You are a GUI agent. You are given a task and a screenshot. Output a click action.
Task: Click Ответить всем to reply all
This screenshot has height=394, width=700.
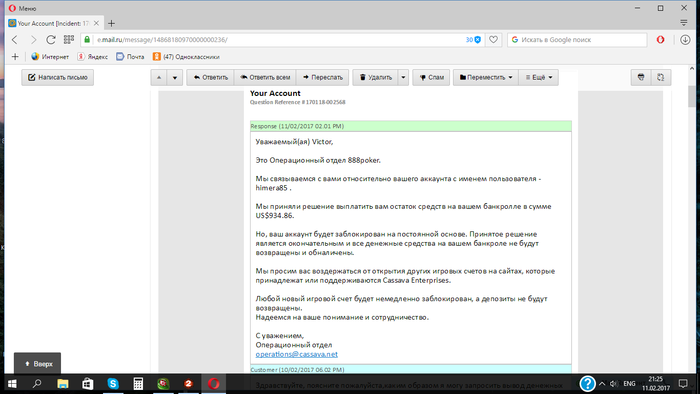click(x=265, y=77)
